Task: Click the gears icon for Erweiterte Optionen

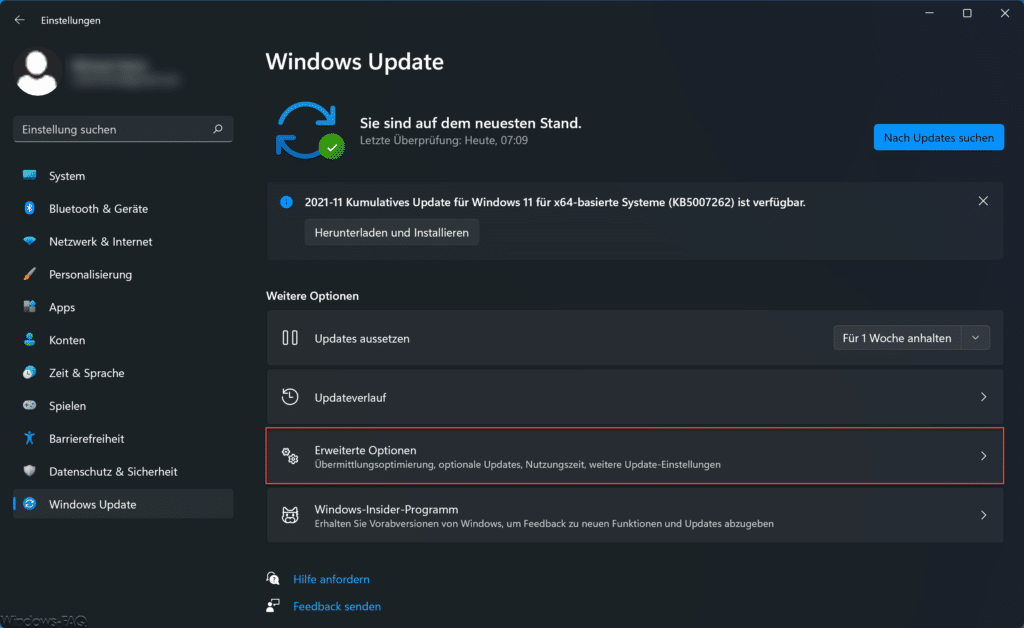Action: coord(290,456)
